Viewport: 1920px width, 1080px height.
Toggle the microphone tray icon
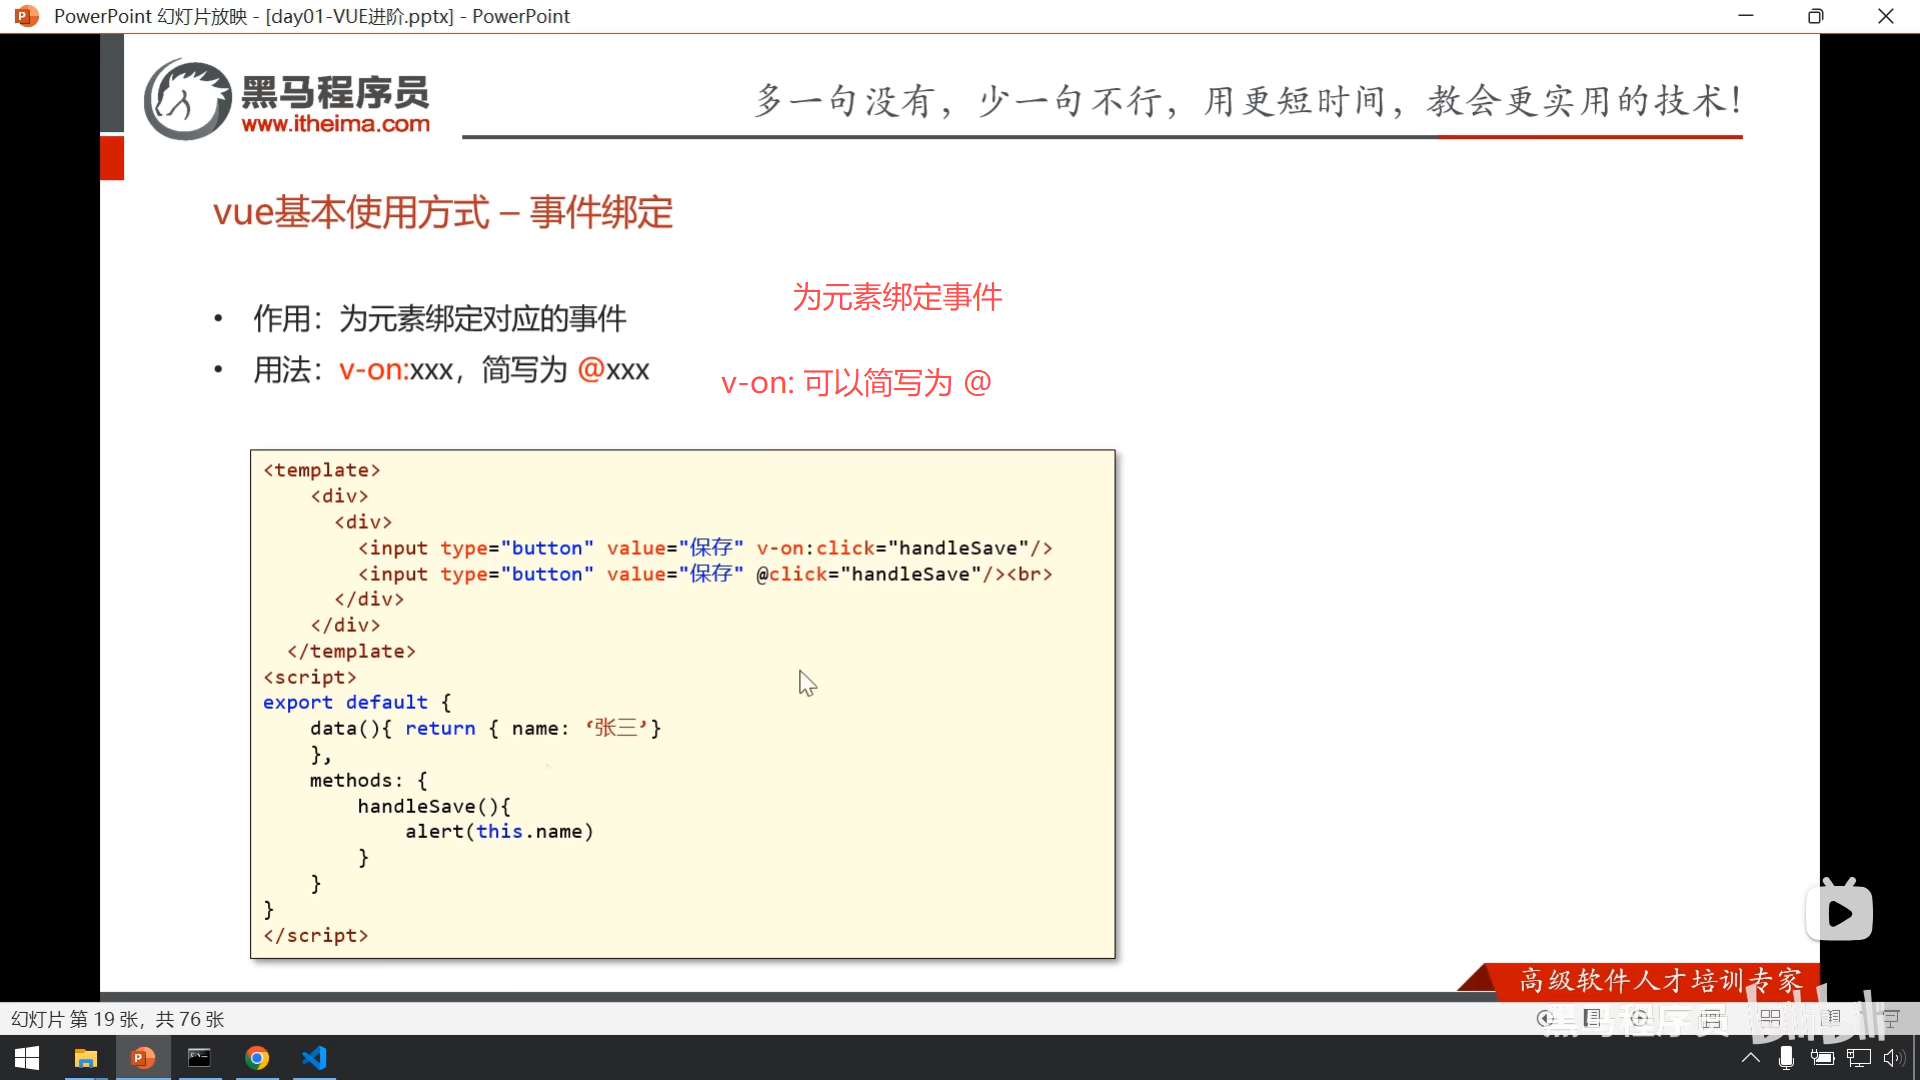tap(1786, 1058)
